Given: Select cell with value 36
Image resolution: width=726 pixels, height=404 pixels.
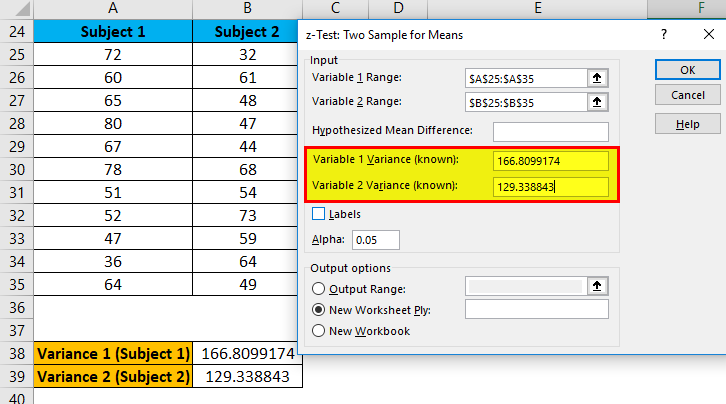Looking at the screenshot, I should pyautogui.click(x=113, y=261).
